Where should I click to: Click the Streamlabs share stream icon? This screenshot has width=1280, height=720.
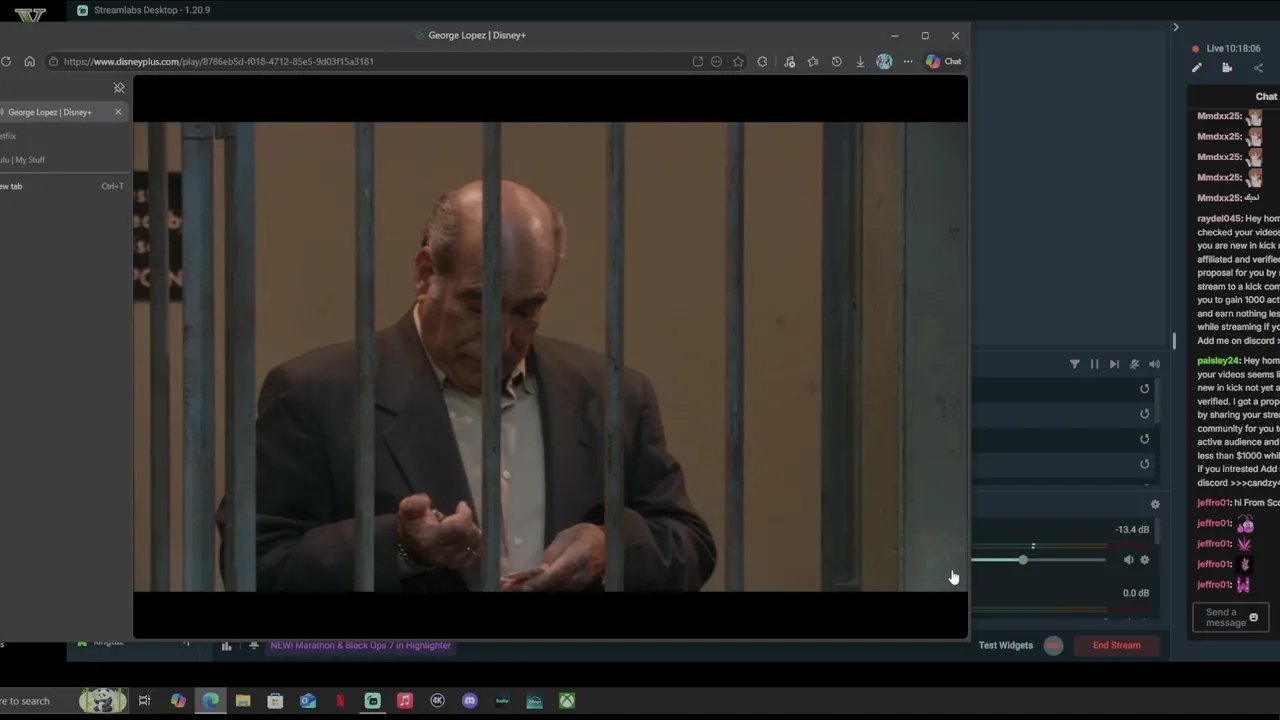tap(1258, 68)
